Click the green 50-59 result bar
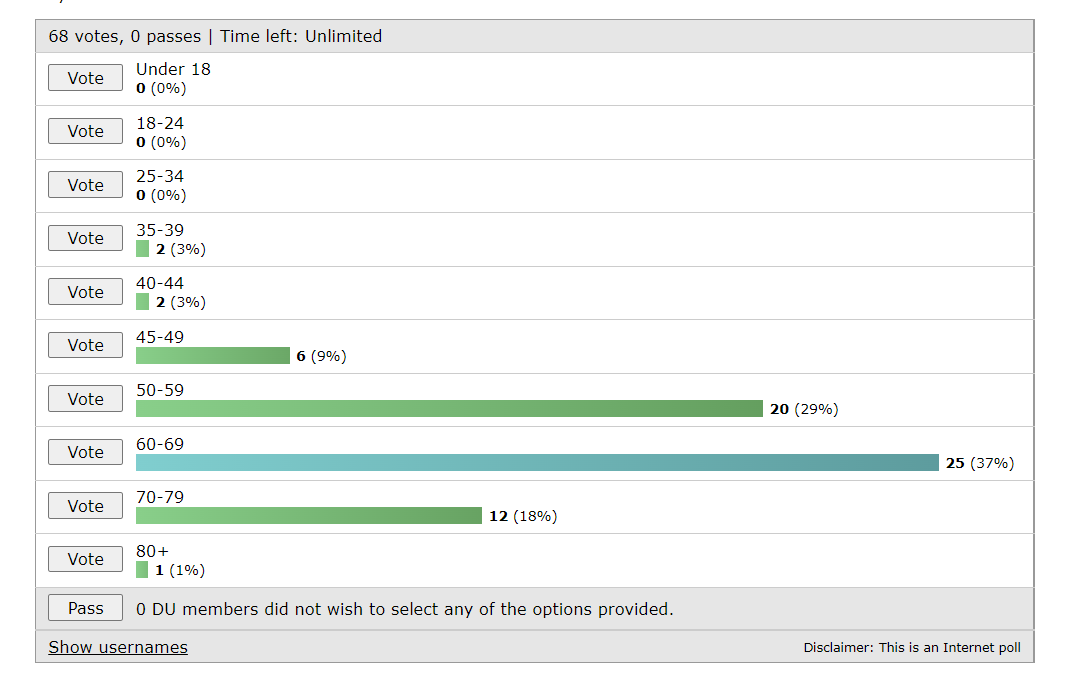The width and height of the screenshot is (1067, 679). (x=449, y=409)
